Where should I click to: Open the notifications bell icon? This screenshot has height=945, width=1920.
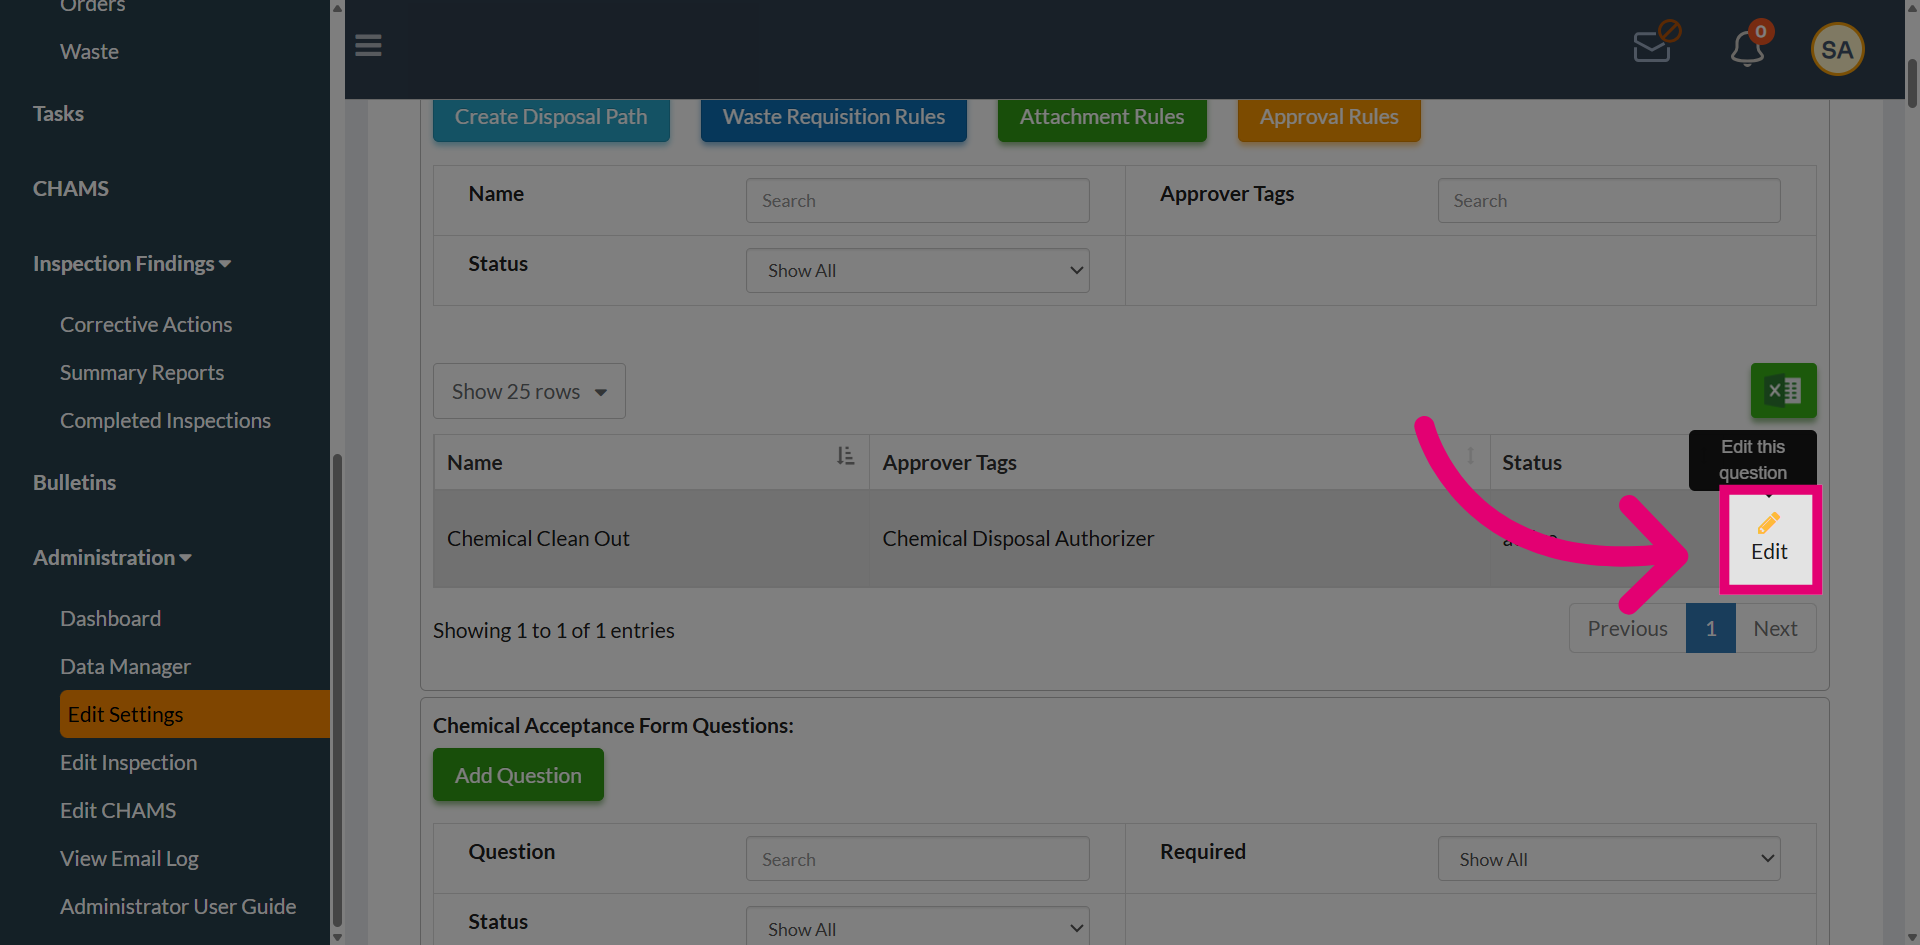(1749, 46)
